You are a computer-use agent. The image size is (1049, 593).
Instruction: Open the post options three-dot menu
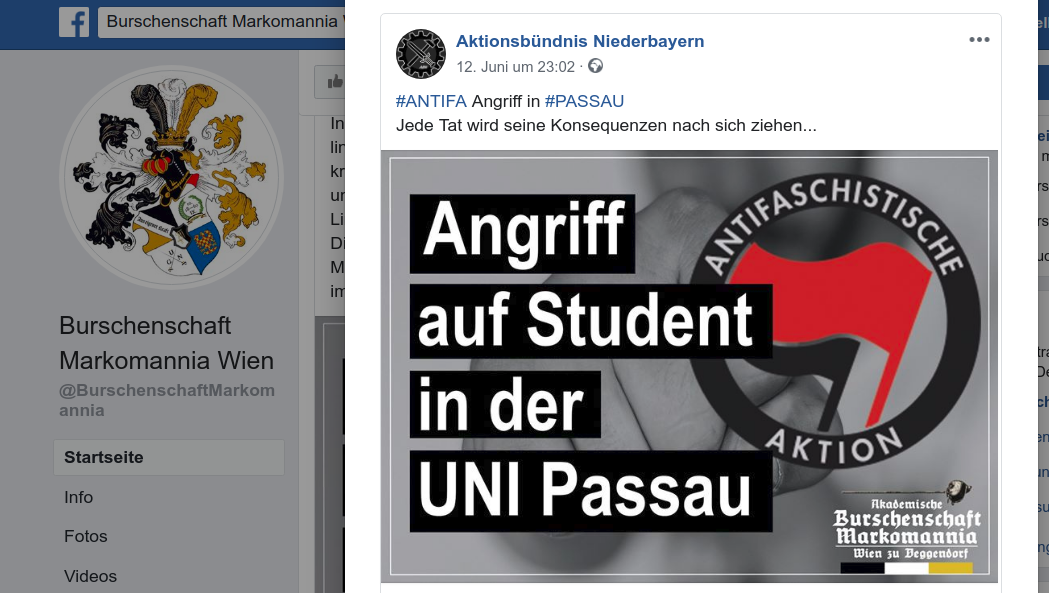(979, 39)
